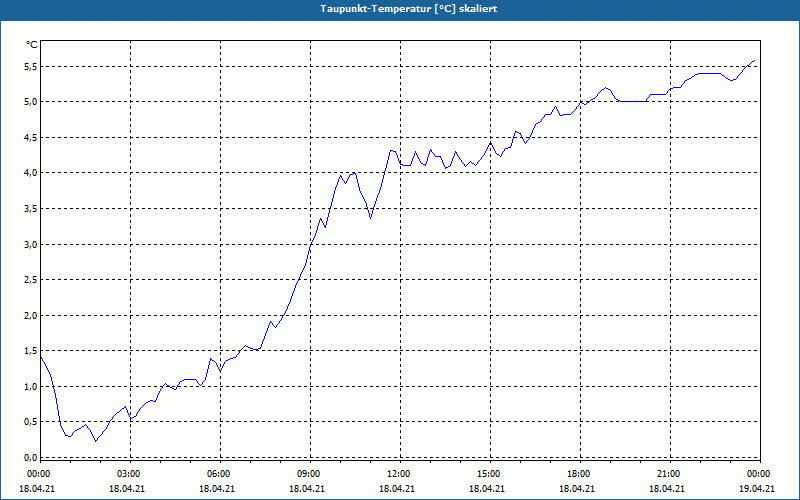This screenshot has height=500, width=800.
Task: Click the 5,0 y-axis label
Action: [x=31, y=102]
